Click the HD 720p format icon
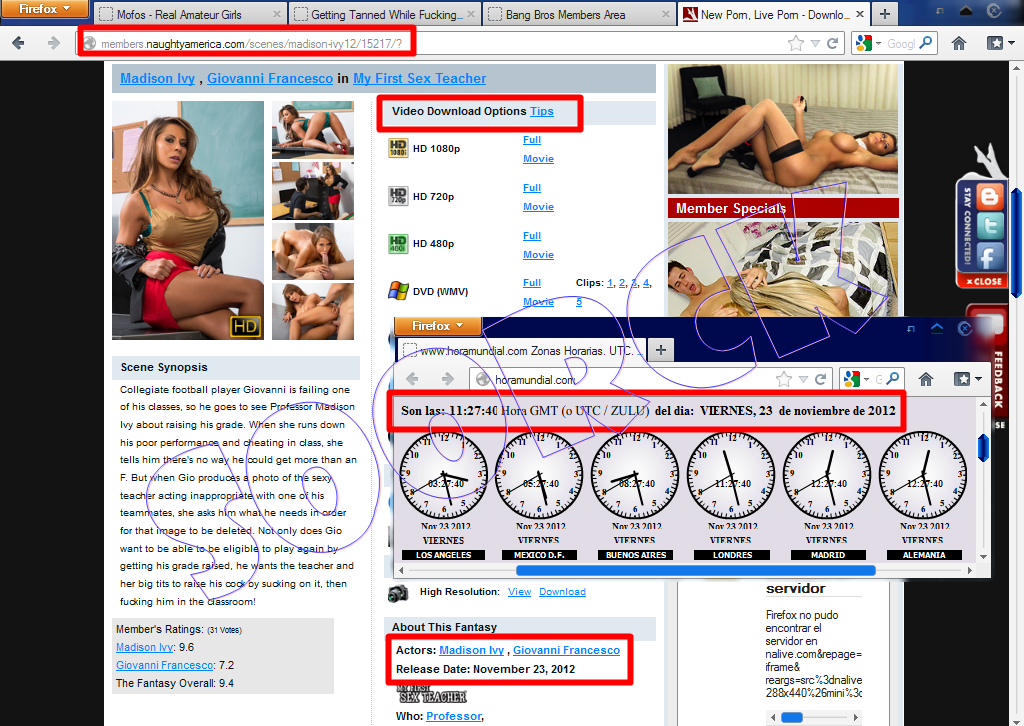This screenshot has width=1024, height=726. (398, 196)
